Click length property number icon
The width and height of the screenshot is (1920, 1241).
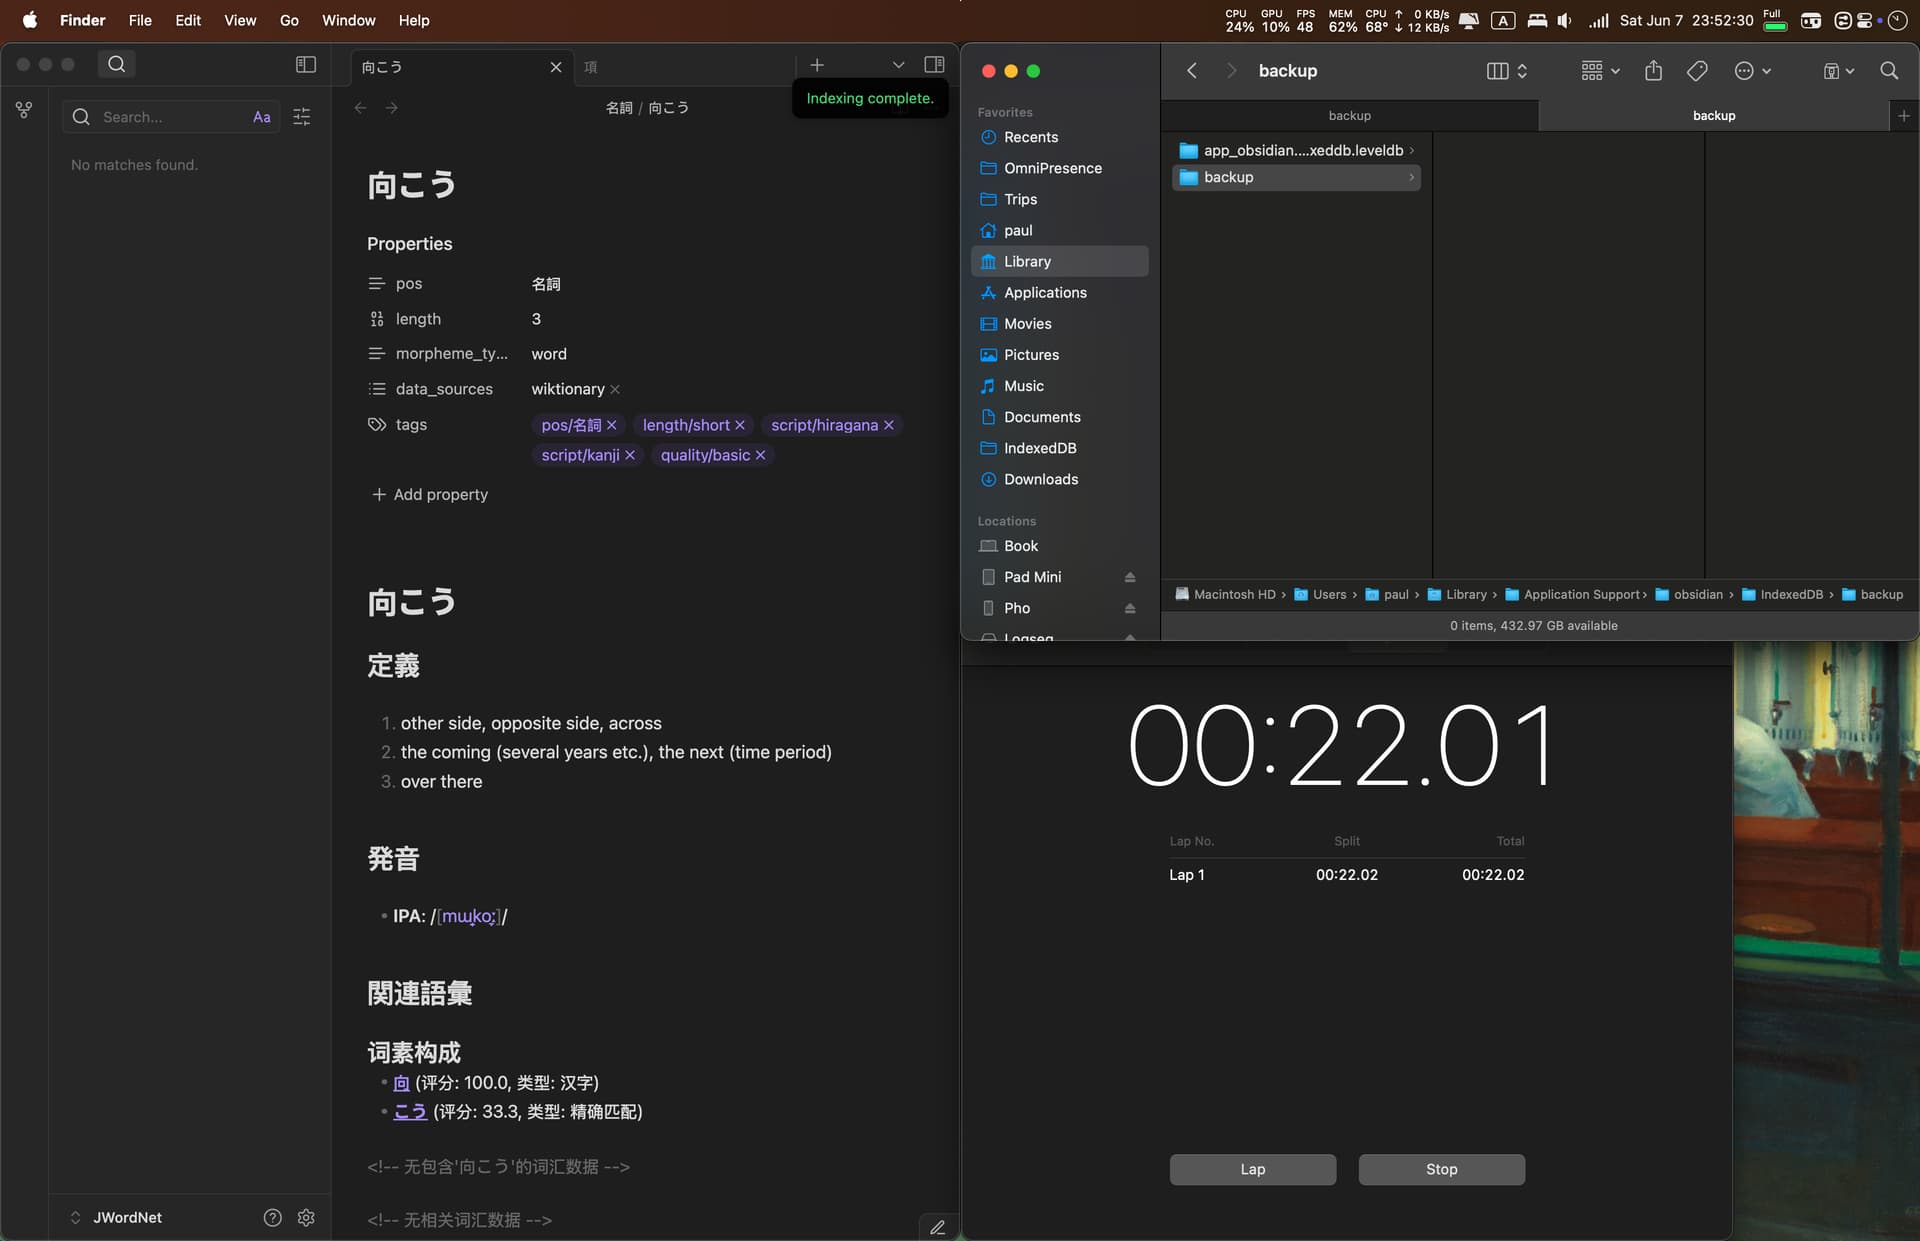click(x=377, y=319)
